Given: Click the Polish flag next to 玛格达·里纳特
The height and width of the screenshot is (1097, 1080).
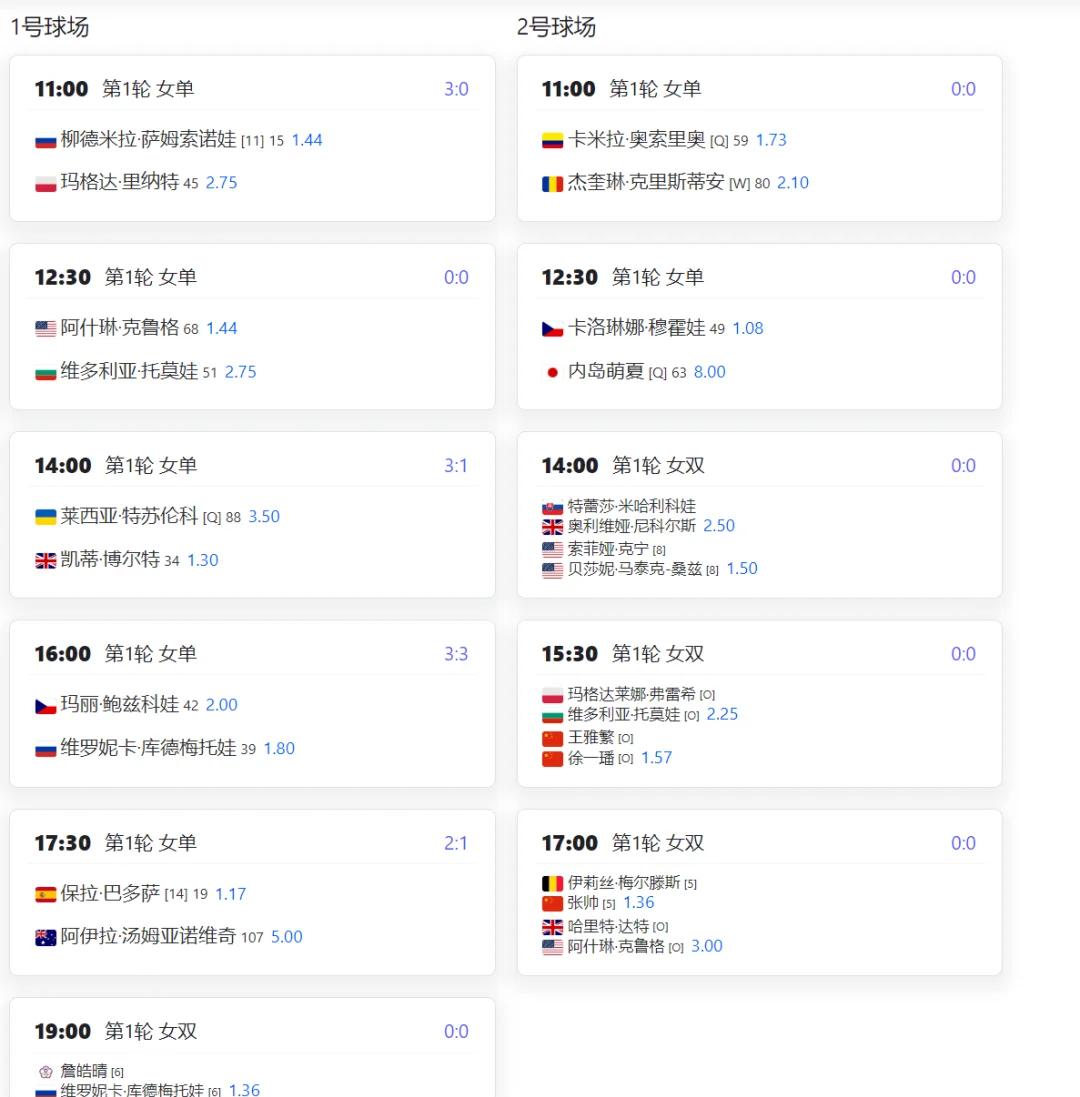Looking at the screenshot, I should click(x=46, y=183).
